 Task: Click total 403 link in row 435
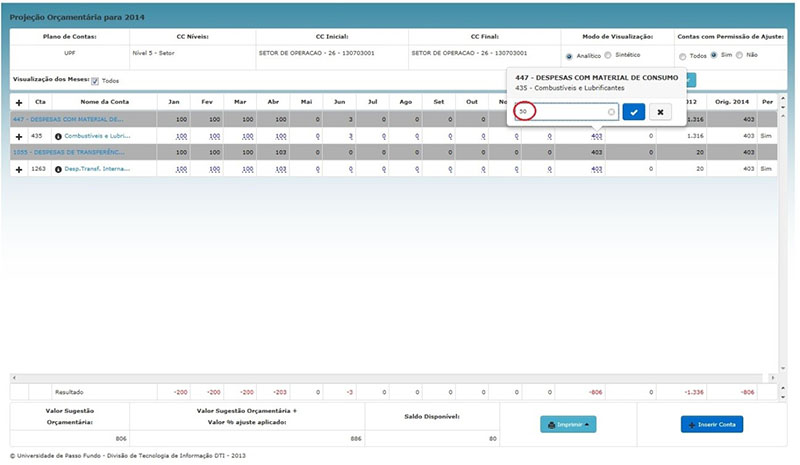click(x=596, y=137)
